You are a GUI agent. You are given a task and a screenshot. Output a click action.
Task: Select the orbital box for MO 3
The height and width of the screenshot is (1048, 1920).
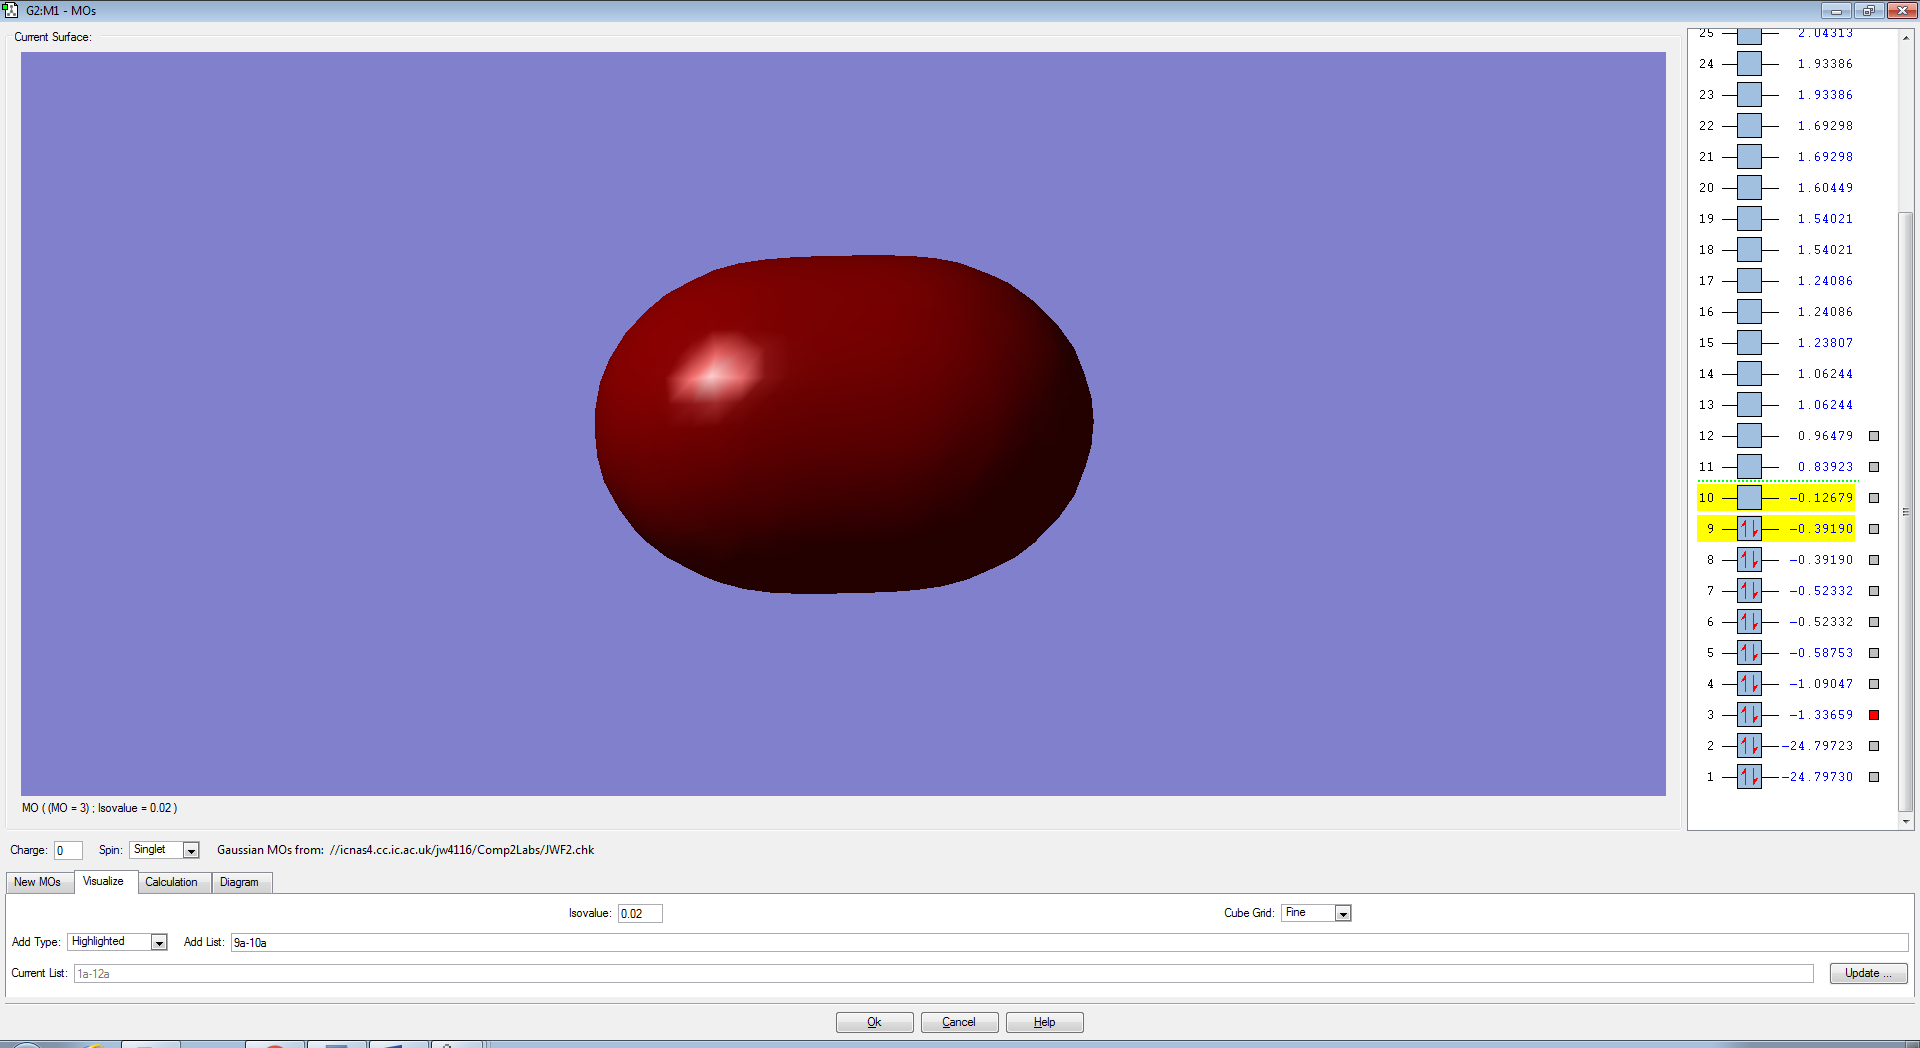coord(1749,715)
